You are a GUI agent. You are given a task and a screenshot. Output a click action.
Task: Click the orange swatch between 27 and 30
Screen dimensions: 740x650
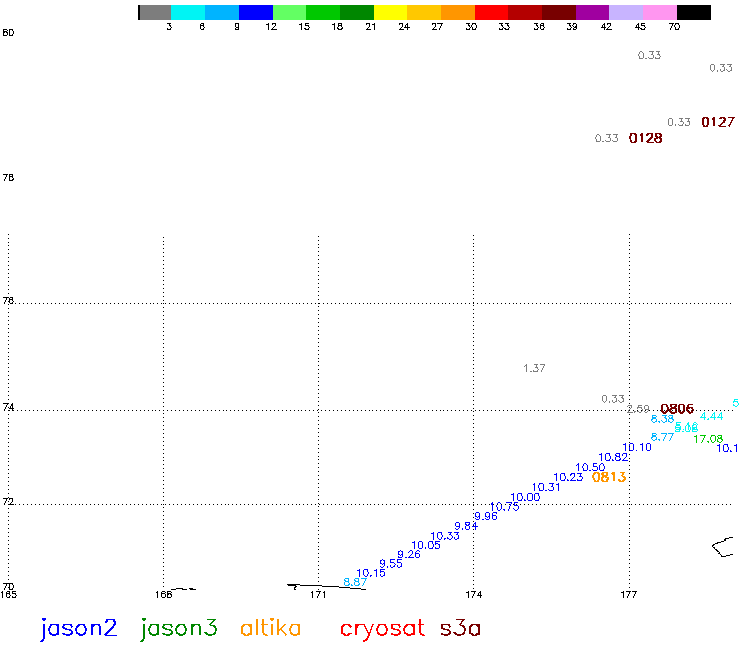tap(458, 12)
